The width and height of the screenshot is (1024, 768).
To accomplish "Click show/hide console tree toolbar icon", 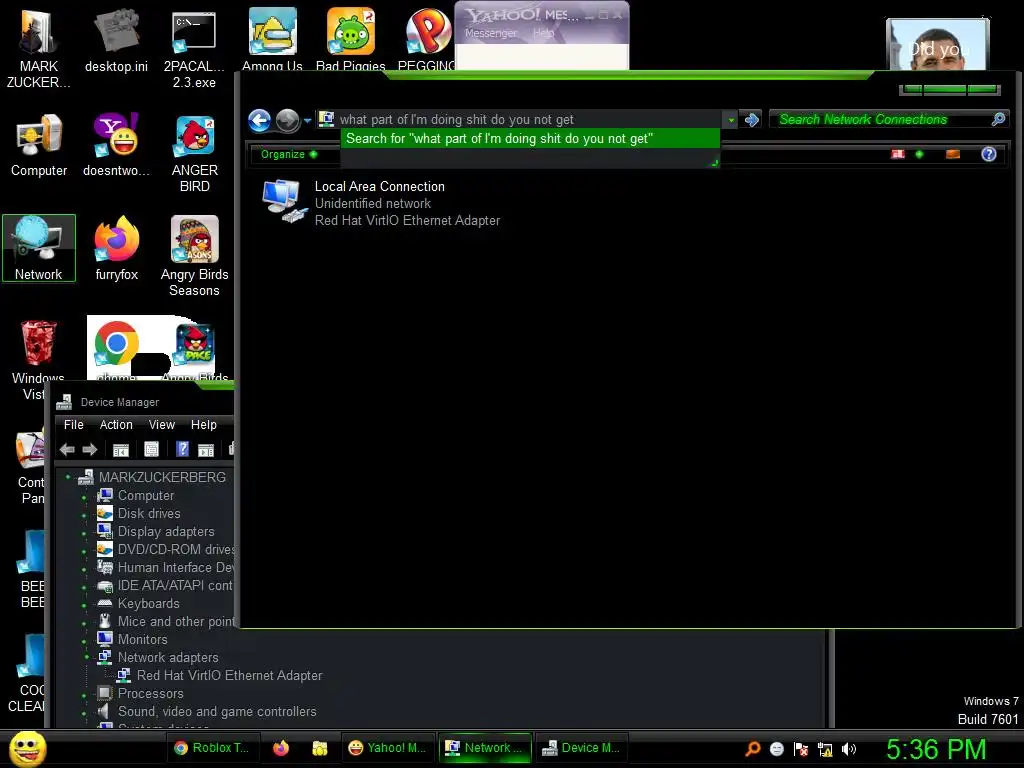I will (120, 449).
